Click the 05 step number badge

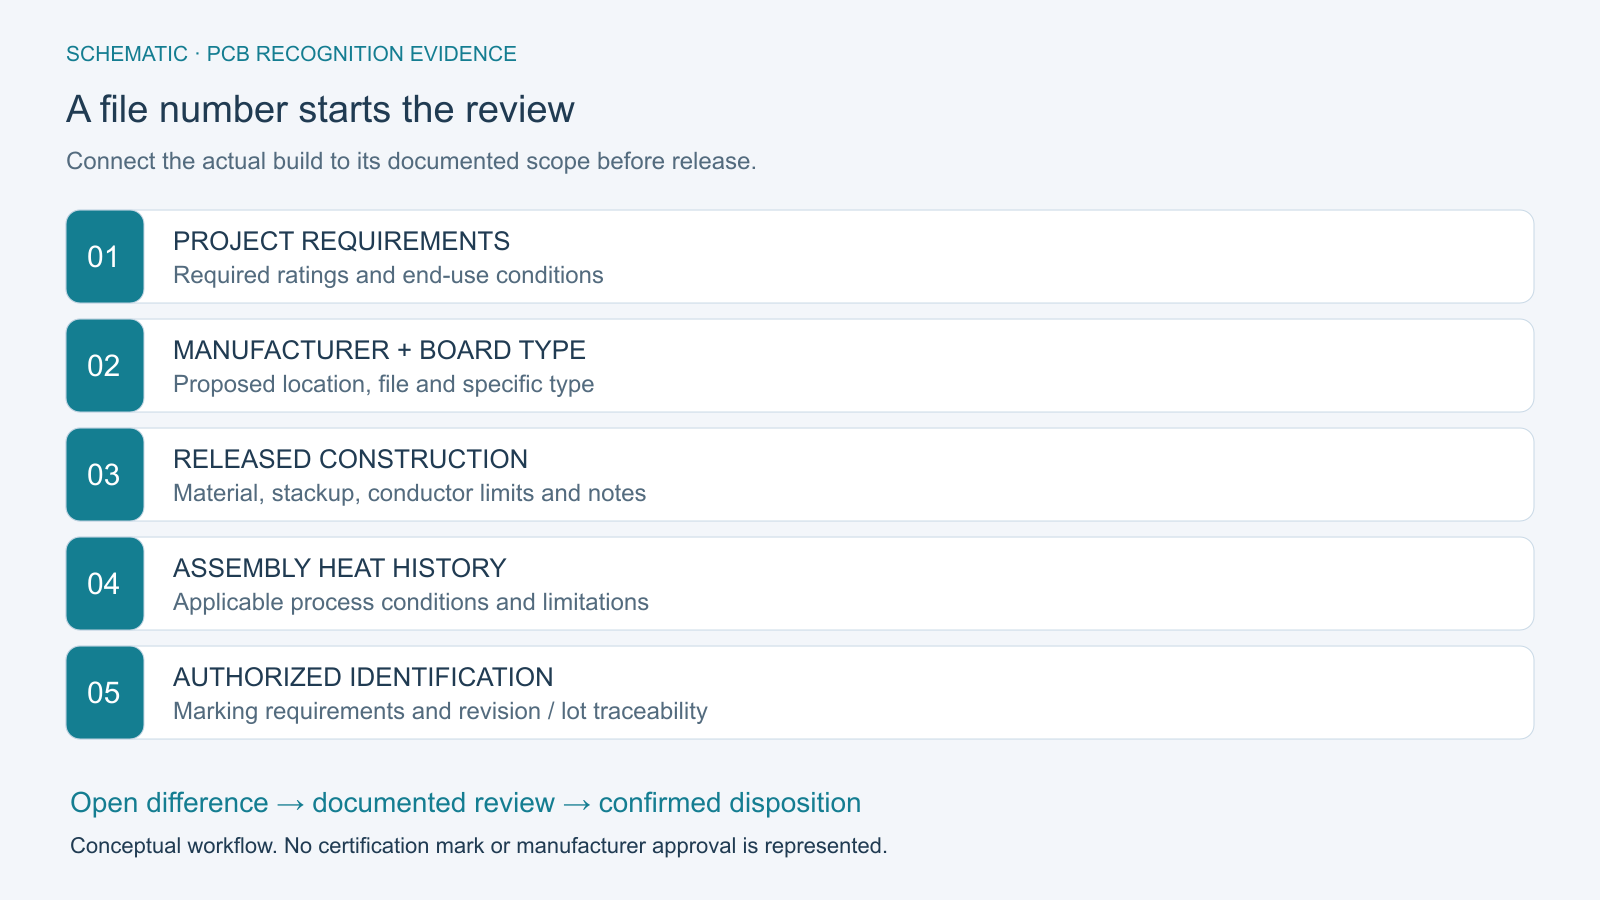coord(105,693)
